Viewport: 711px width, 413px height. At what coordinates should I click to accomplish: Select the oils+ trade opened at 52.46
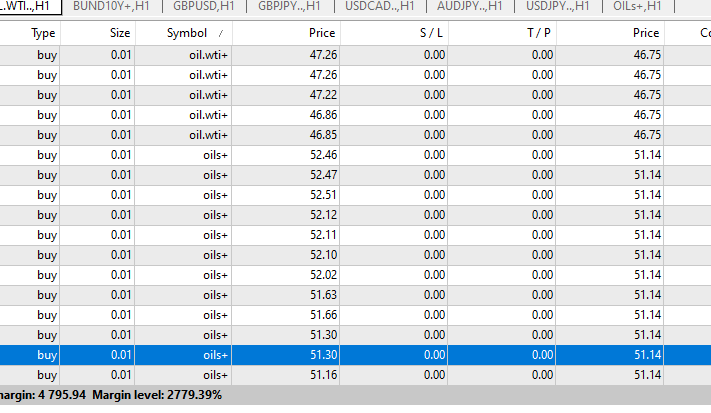click(x=356, y=155)
